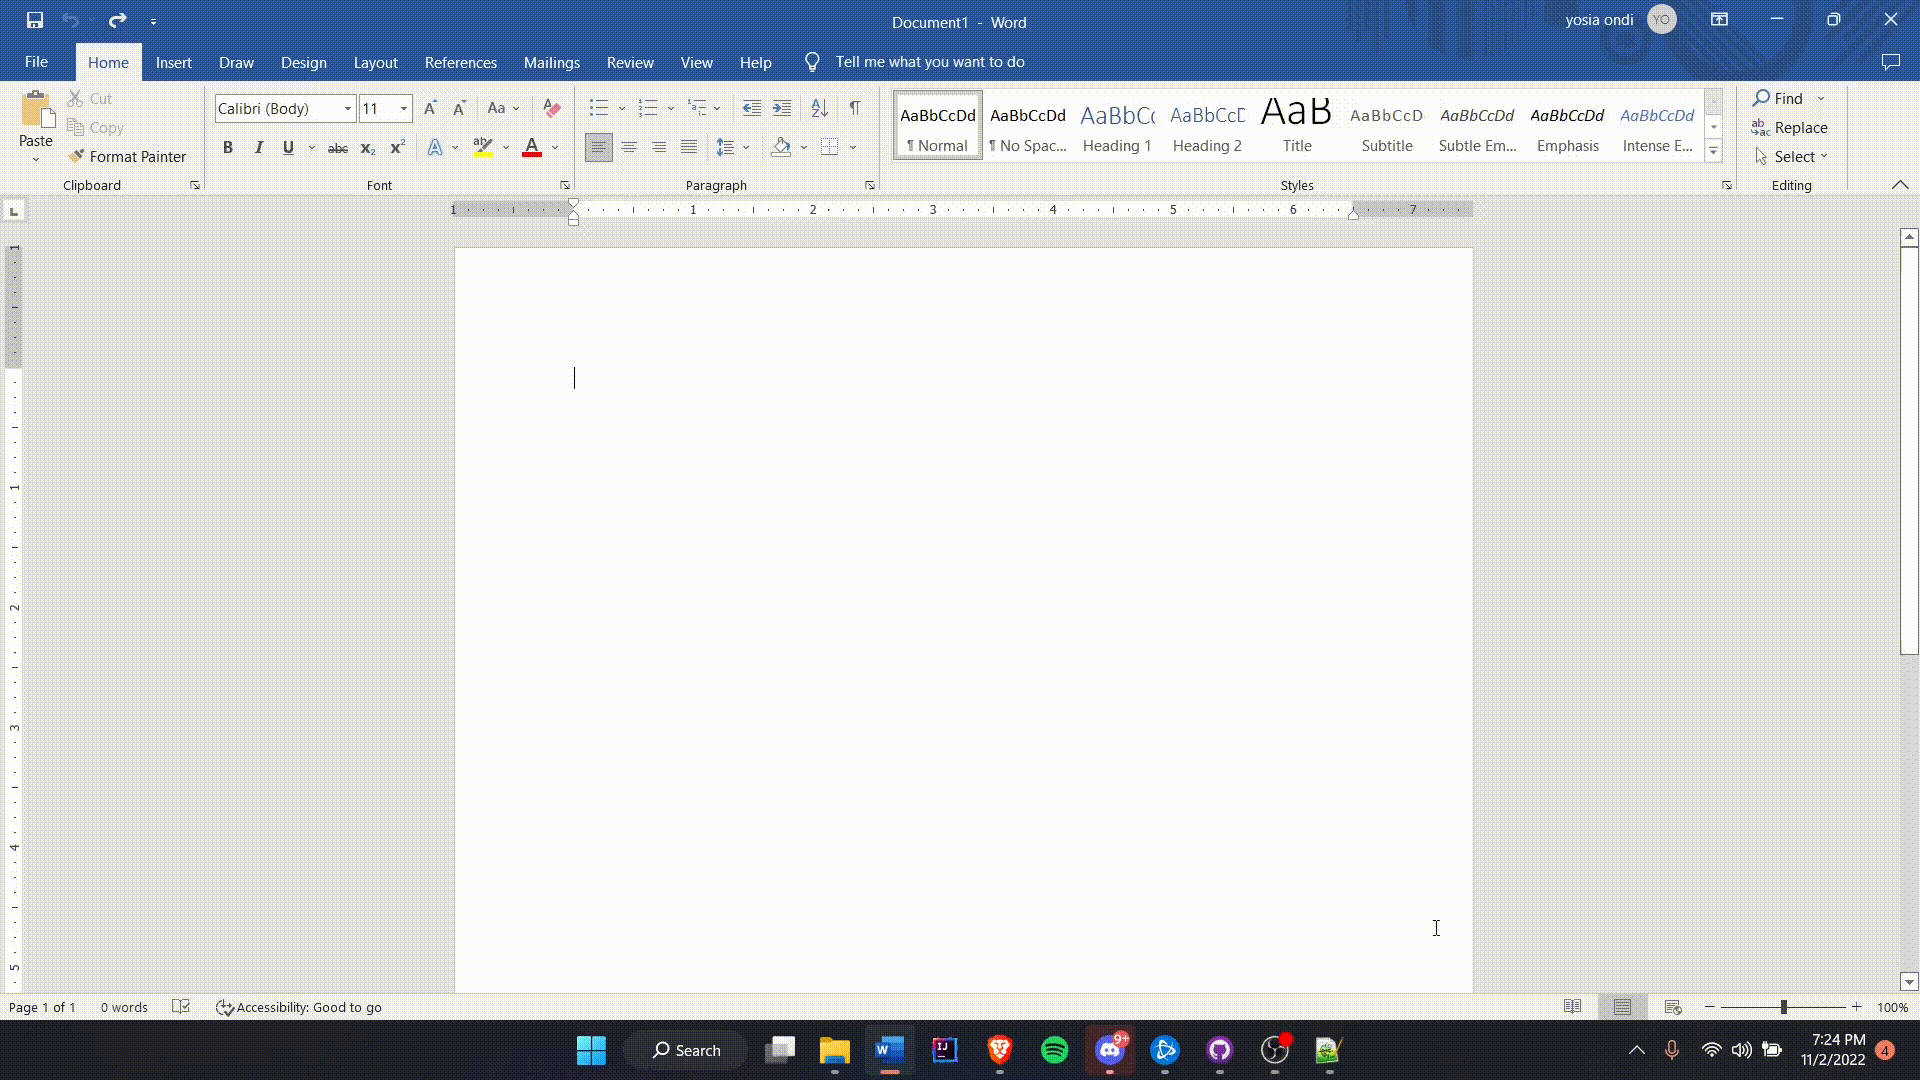1920x1080 pixels.
Task: Toggle Italic formatting on
Action: 258,148
